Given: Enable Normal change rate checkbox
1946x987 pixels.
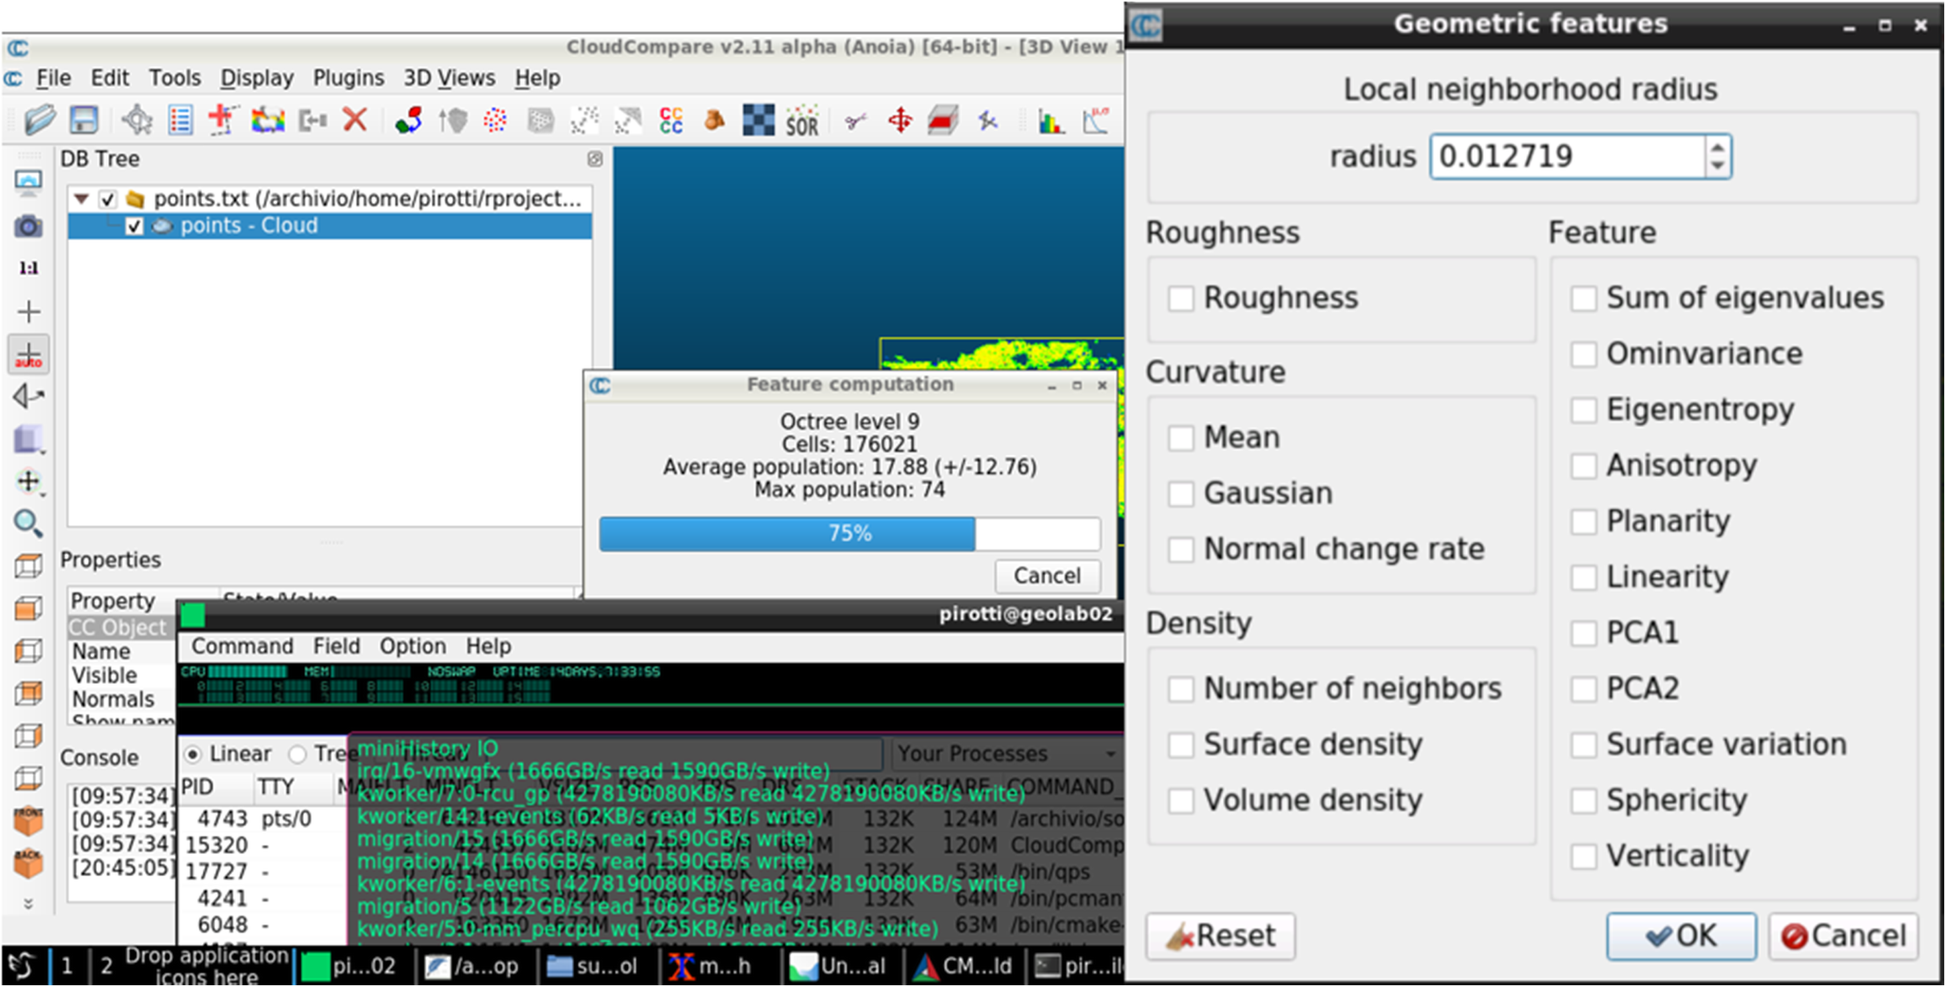Looking at the screenshot, I should coord(1181,550).
